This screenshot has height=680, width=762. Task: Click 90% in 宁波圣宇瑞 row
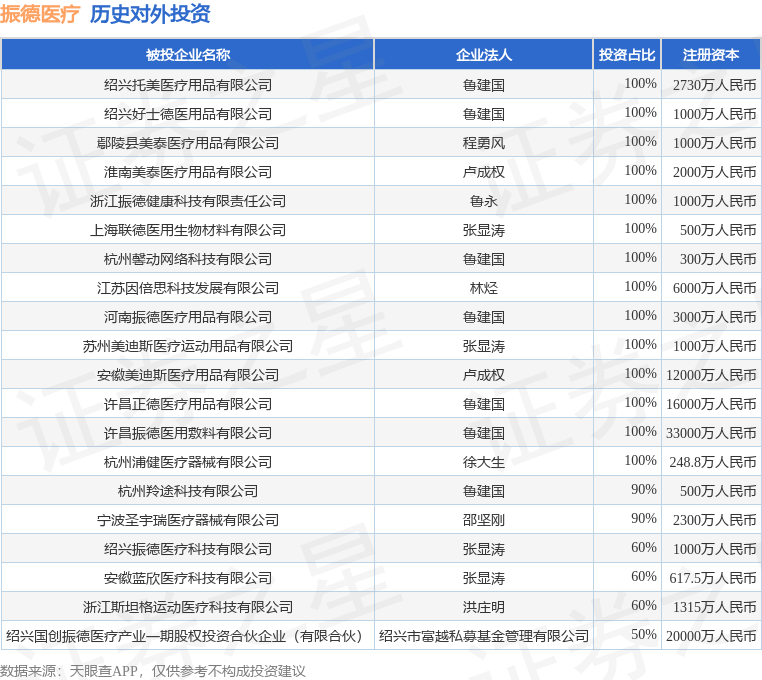tap(644, 518)
